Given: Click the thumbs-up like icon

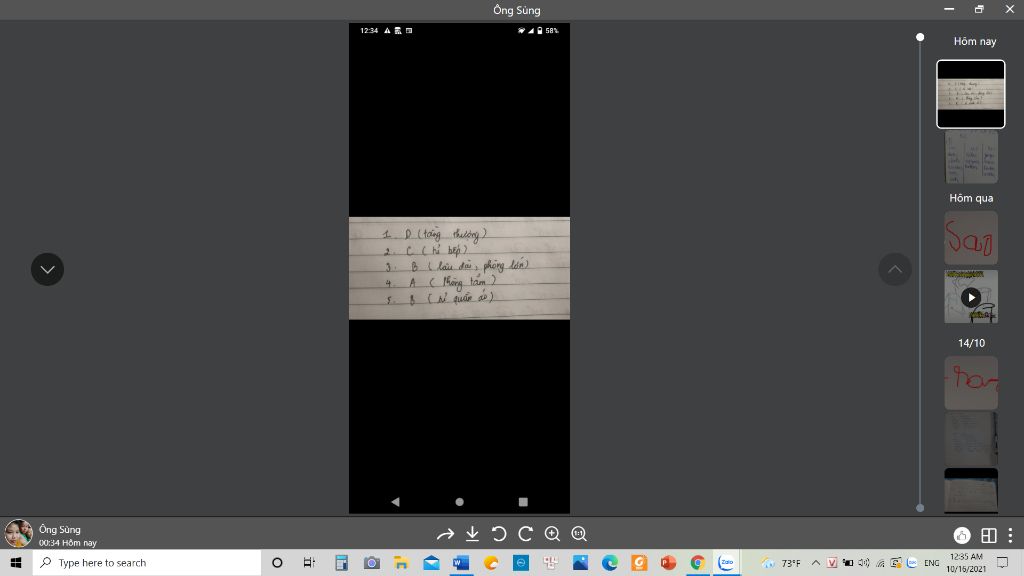Looking at the screenshot, I should coord(961,536).
